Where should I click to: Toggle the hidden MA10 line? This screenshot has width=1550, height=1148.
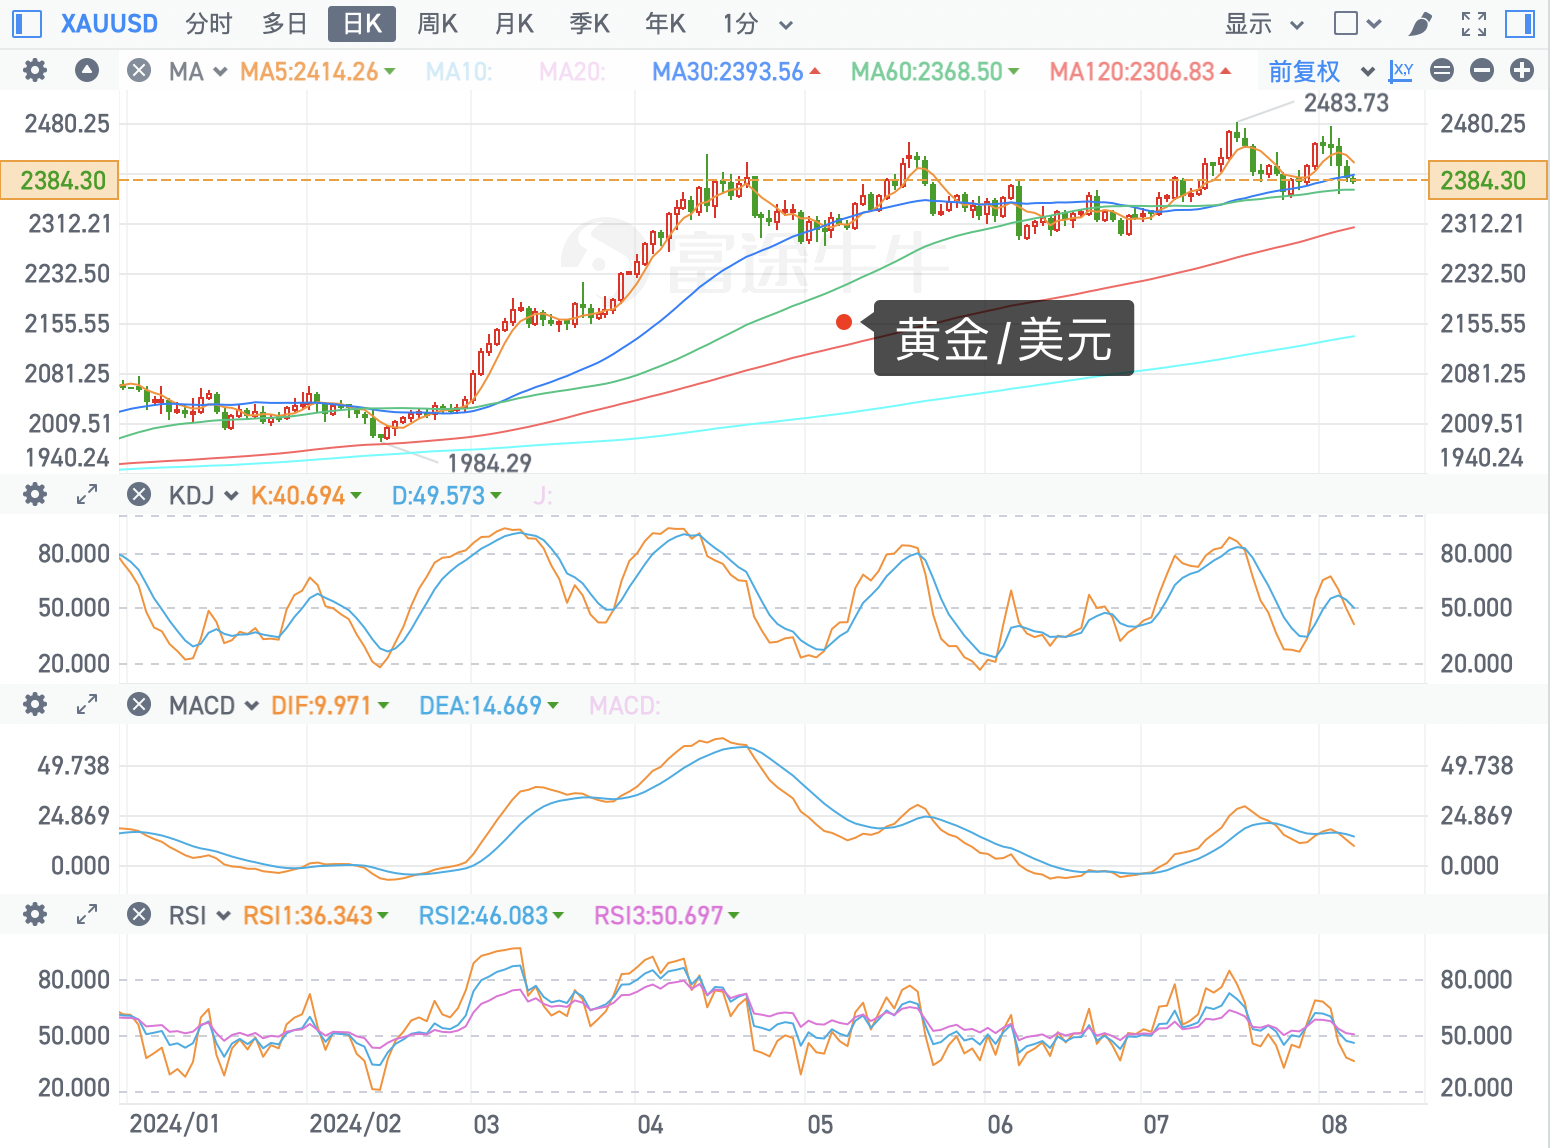pos(459,71)
